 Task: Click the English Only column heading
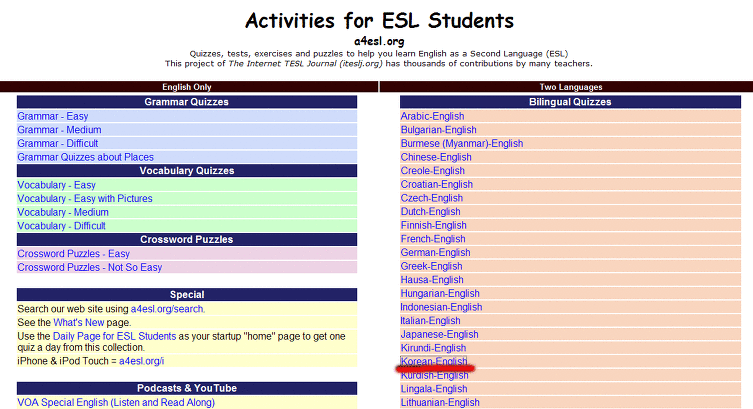[187, 87]
